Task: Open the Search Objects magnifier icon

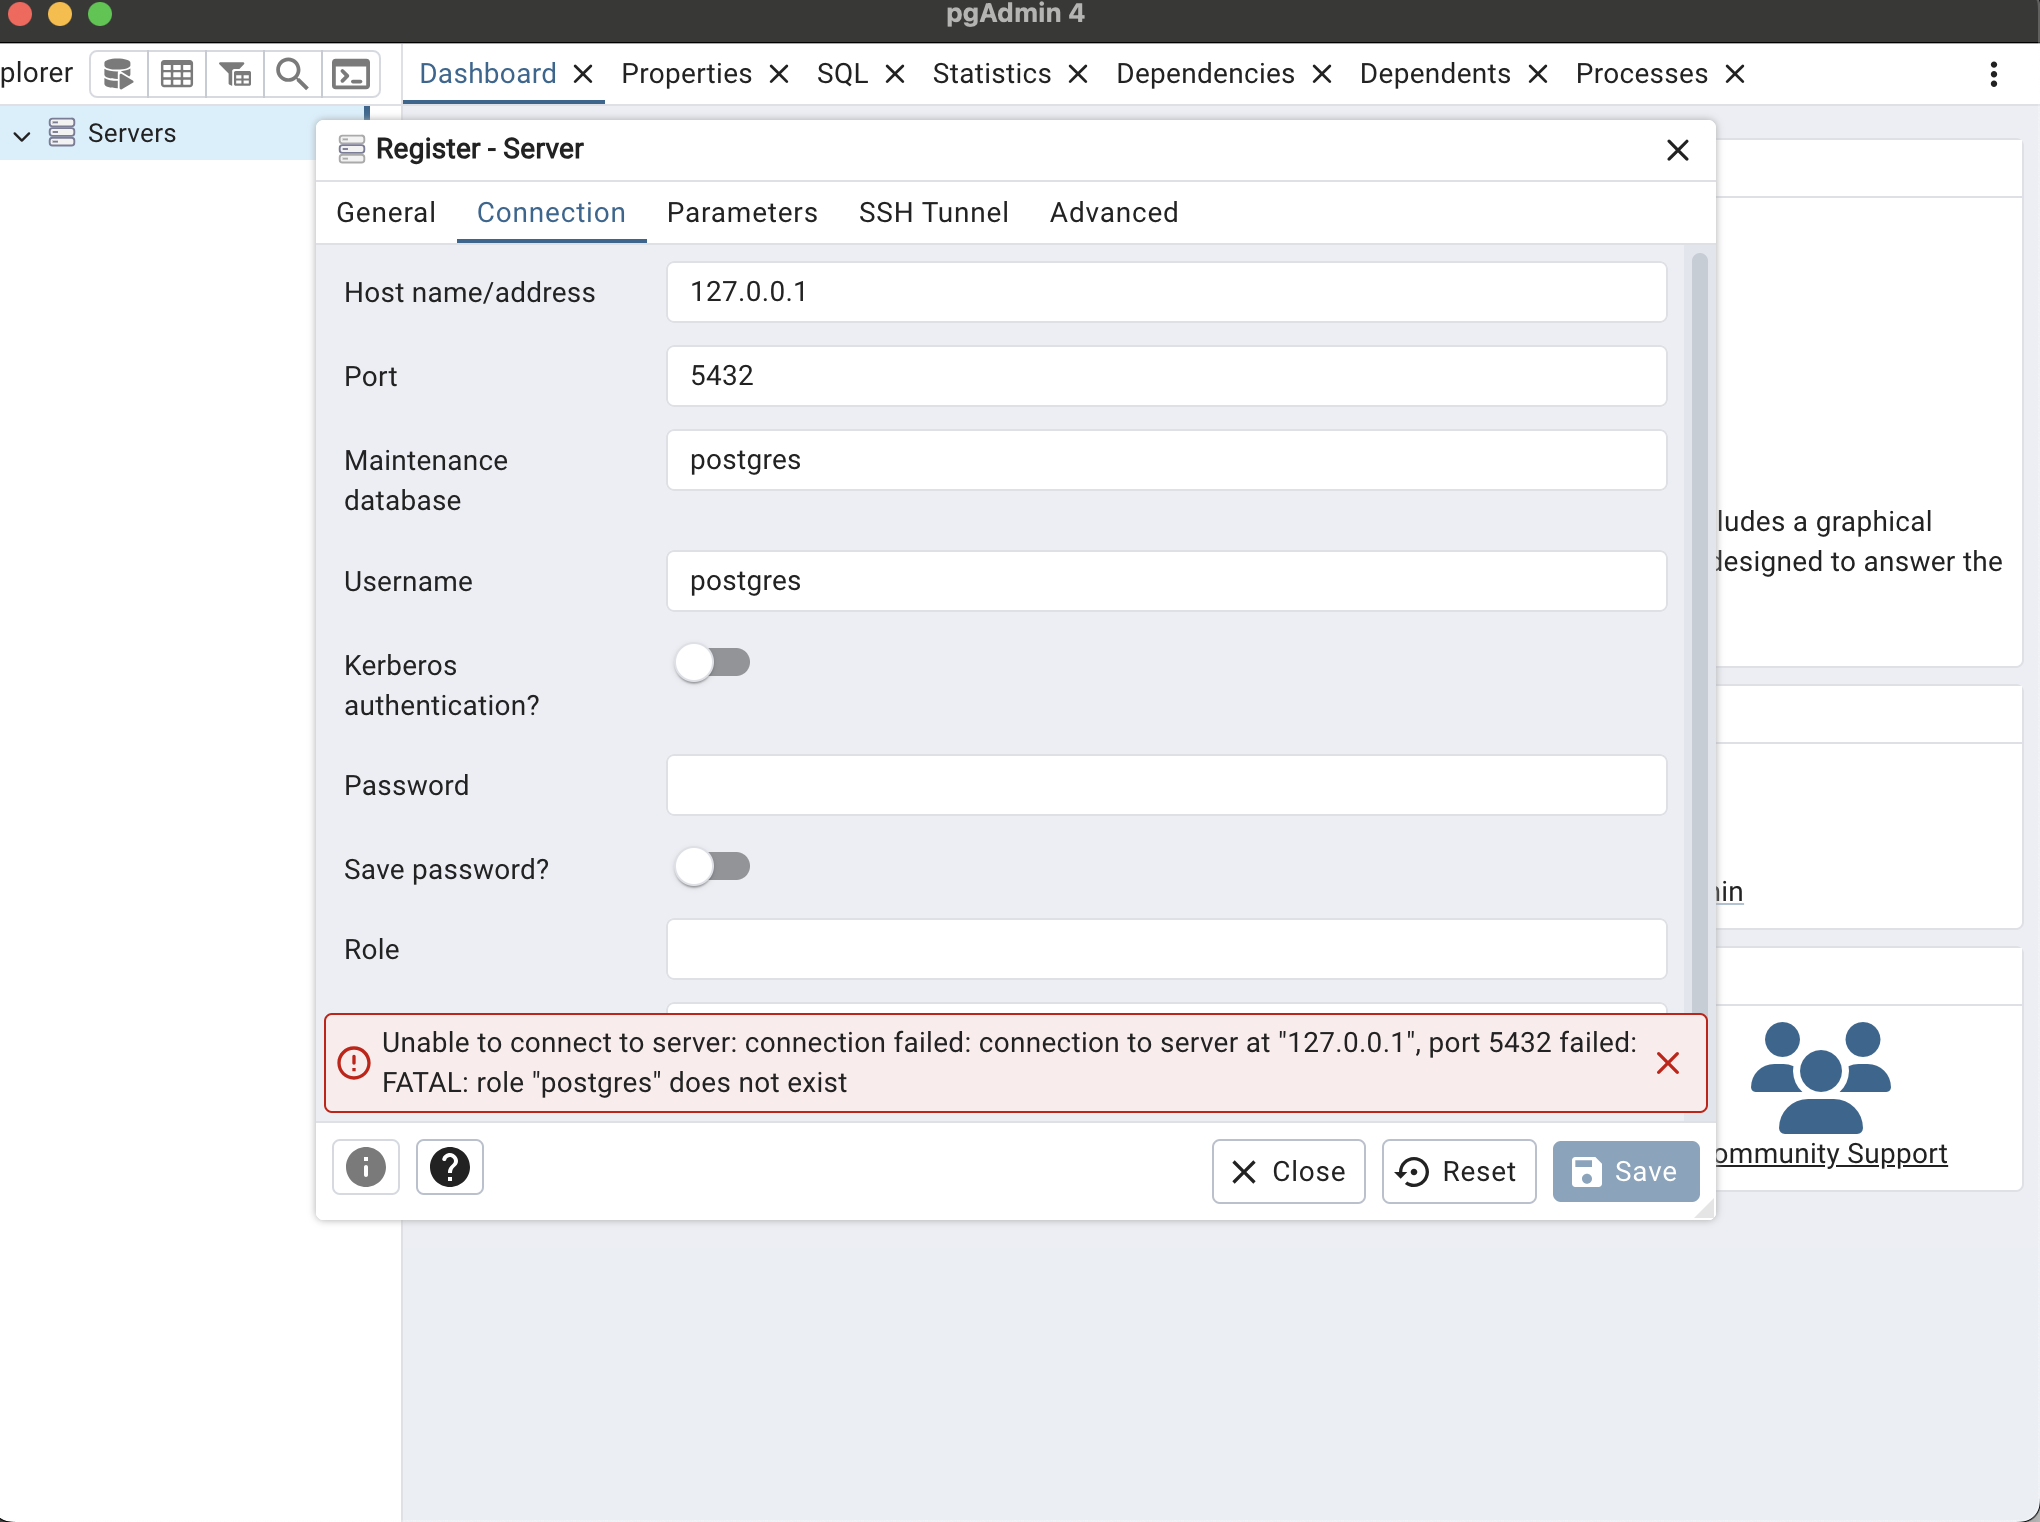Action: point(292,74)
